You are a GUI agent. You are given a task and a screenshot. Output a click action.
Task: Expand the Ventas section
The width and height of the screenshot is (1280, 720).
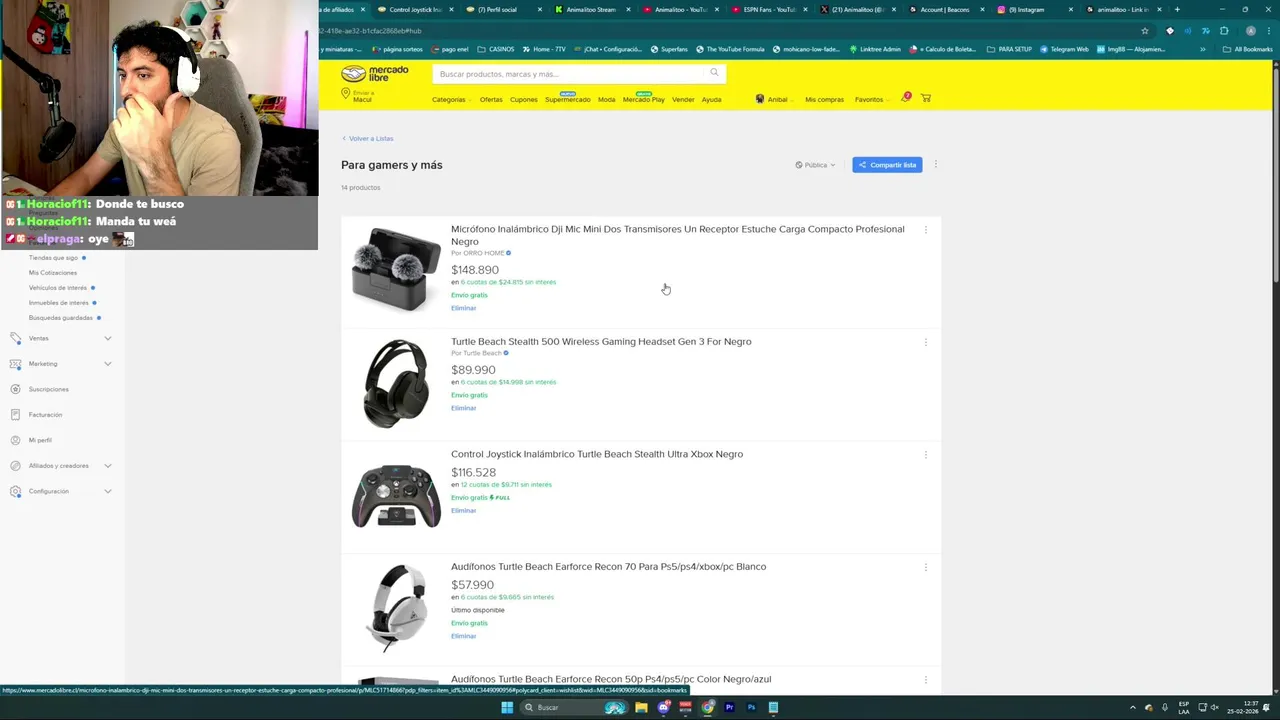(107, 338)
